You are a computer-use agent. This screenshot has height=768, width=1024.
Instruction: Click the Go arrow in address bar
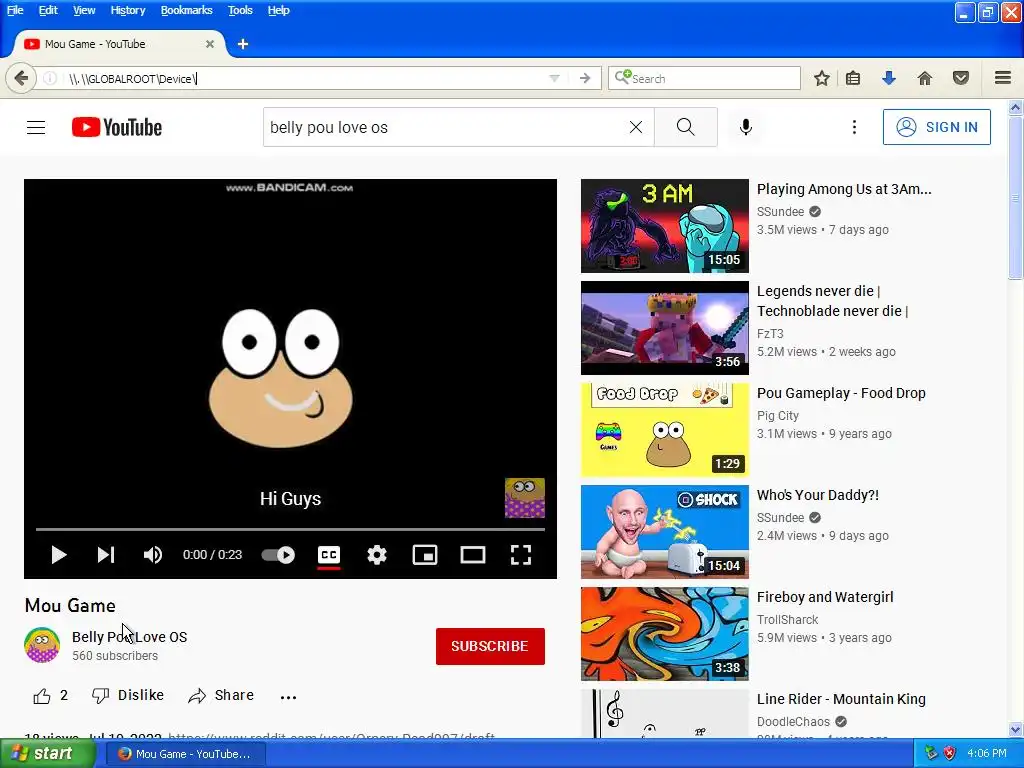tap(585, 78)
